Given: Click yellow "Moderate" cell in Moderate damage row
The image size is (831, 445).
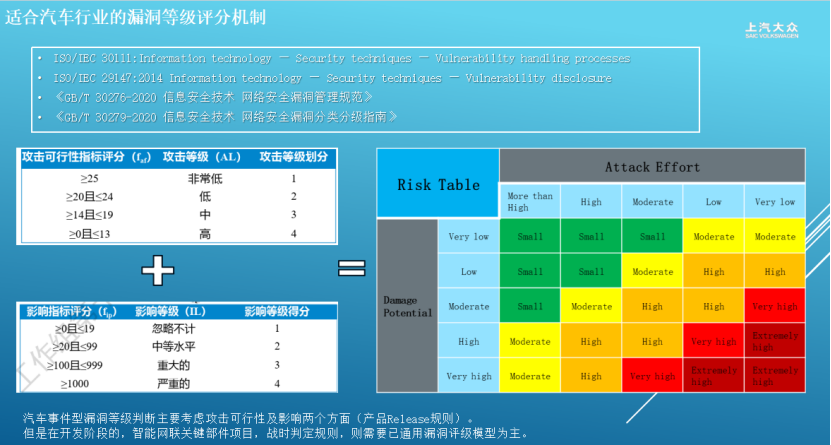Looking at the screenshot, I should click(x=591, y=306).
